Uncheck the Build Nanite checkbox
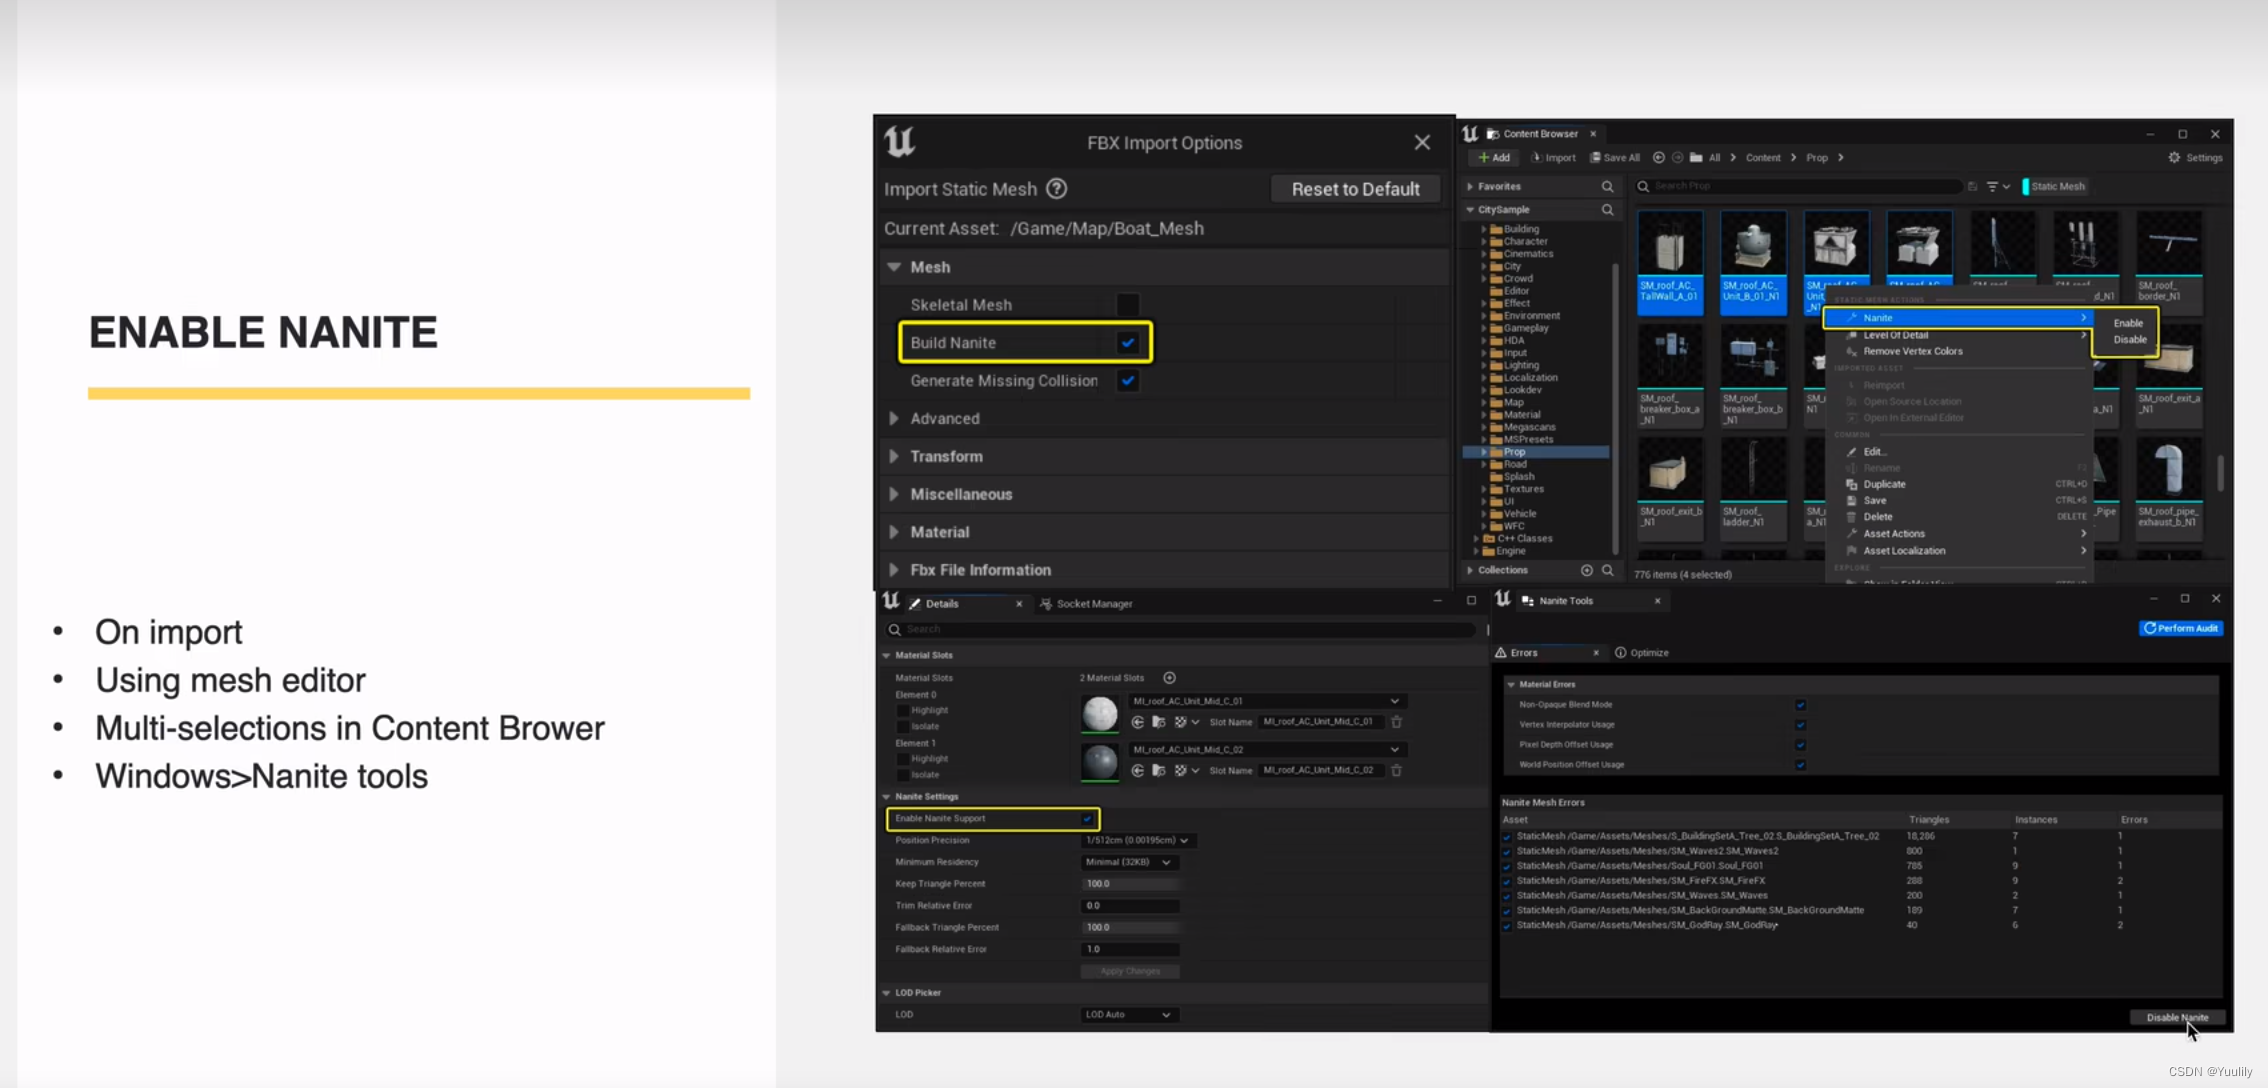Image resolution: width=2268 pixels, height=1088 pixels. [x=1128, y=342]
